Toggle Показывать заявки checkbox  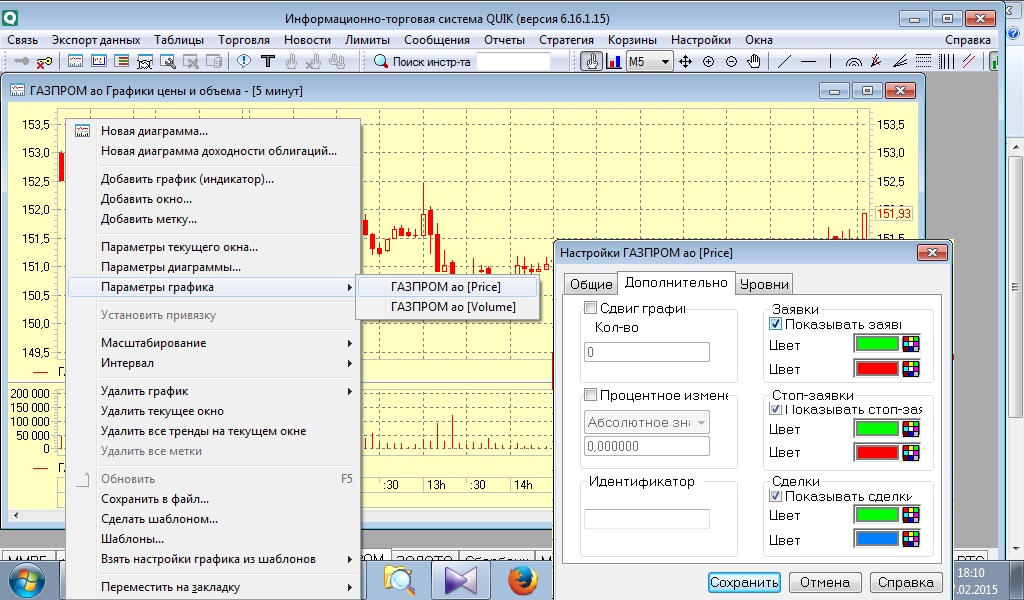click(x=776, y=324)
